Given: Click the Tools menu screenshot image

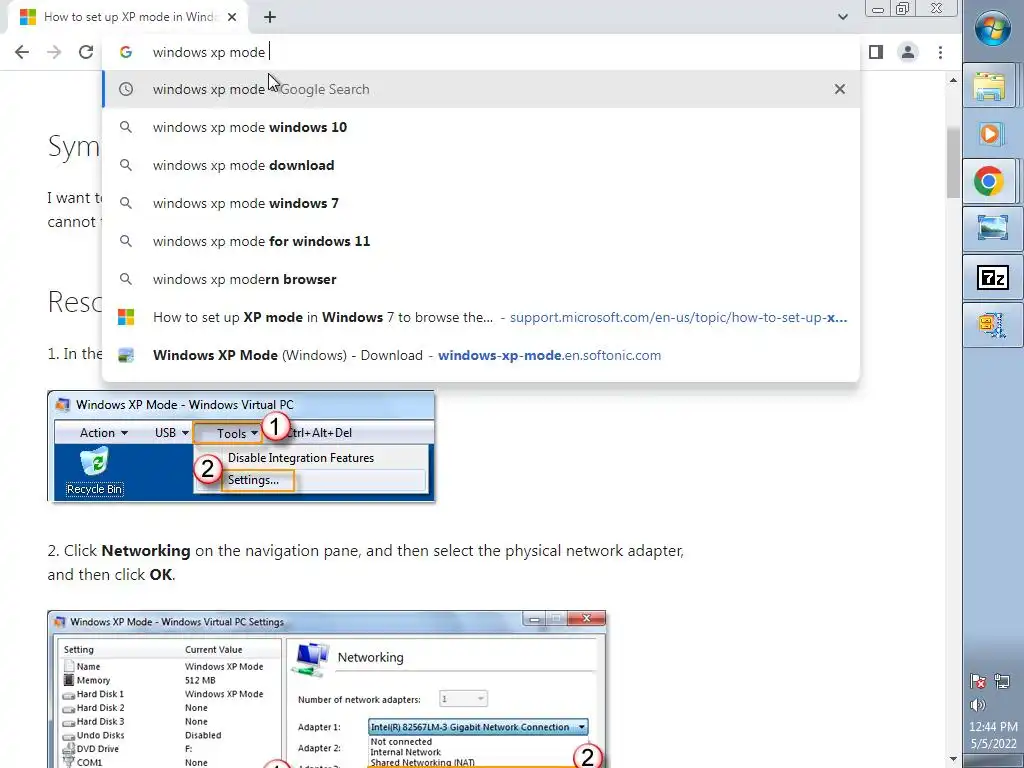Looking at the screenshot, I should (x=241, y=446).
